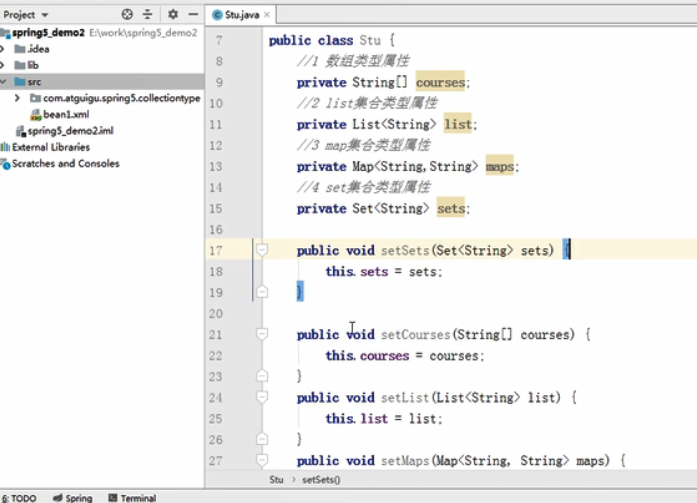Fold the setMaps method at line 27

pos(262,460)
